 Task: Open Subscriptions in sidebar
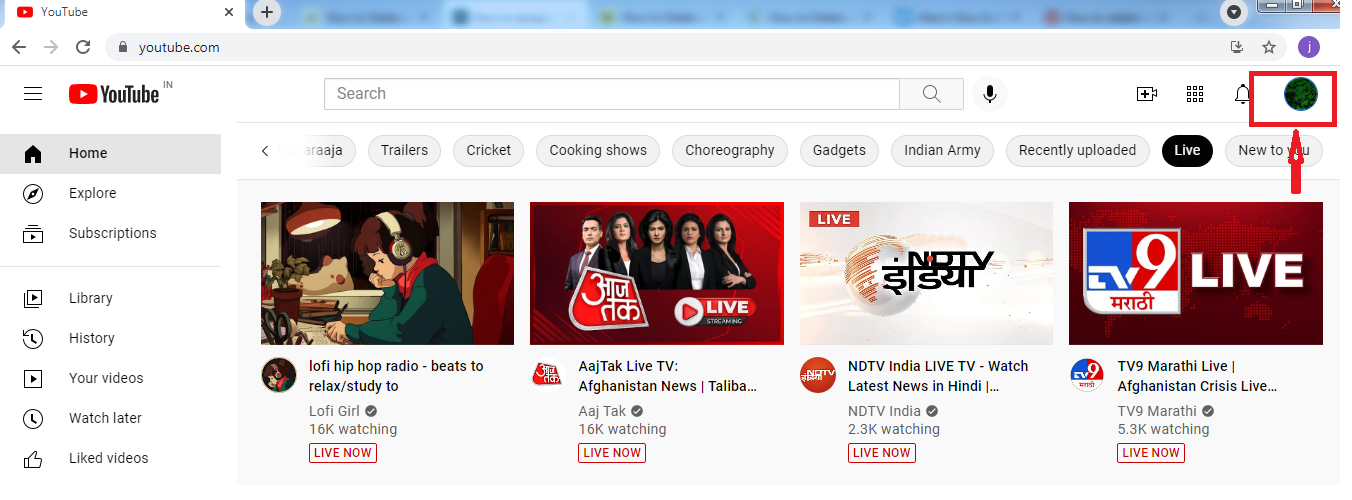[110, 233]
